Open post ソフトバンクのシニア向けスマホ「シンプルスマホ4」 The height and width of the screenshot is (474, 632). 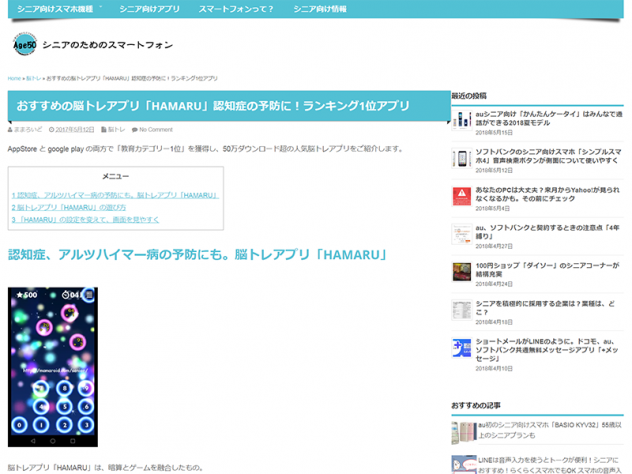tap(549, 156)
